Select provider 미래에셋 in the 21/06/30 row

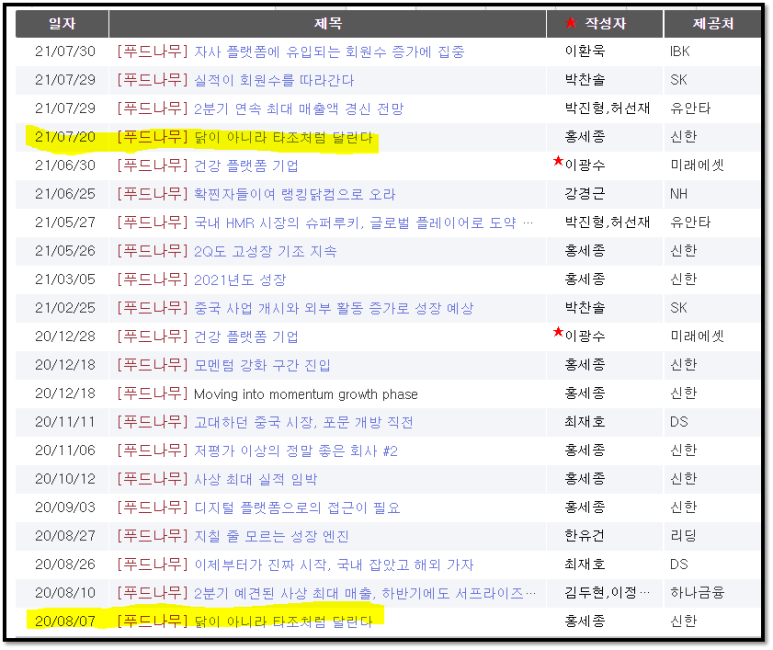(x=697, y=165)
